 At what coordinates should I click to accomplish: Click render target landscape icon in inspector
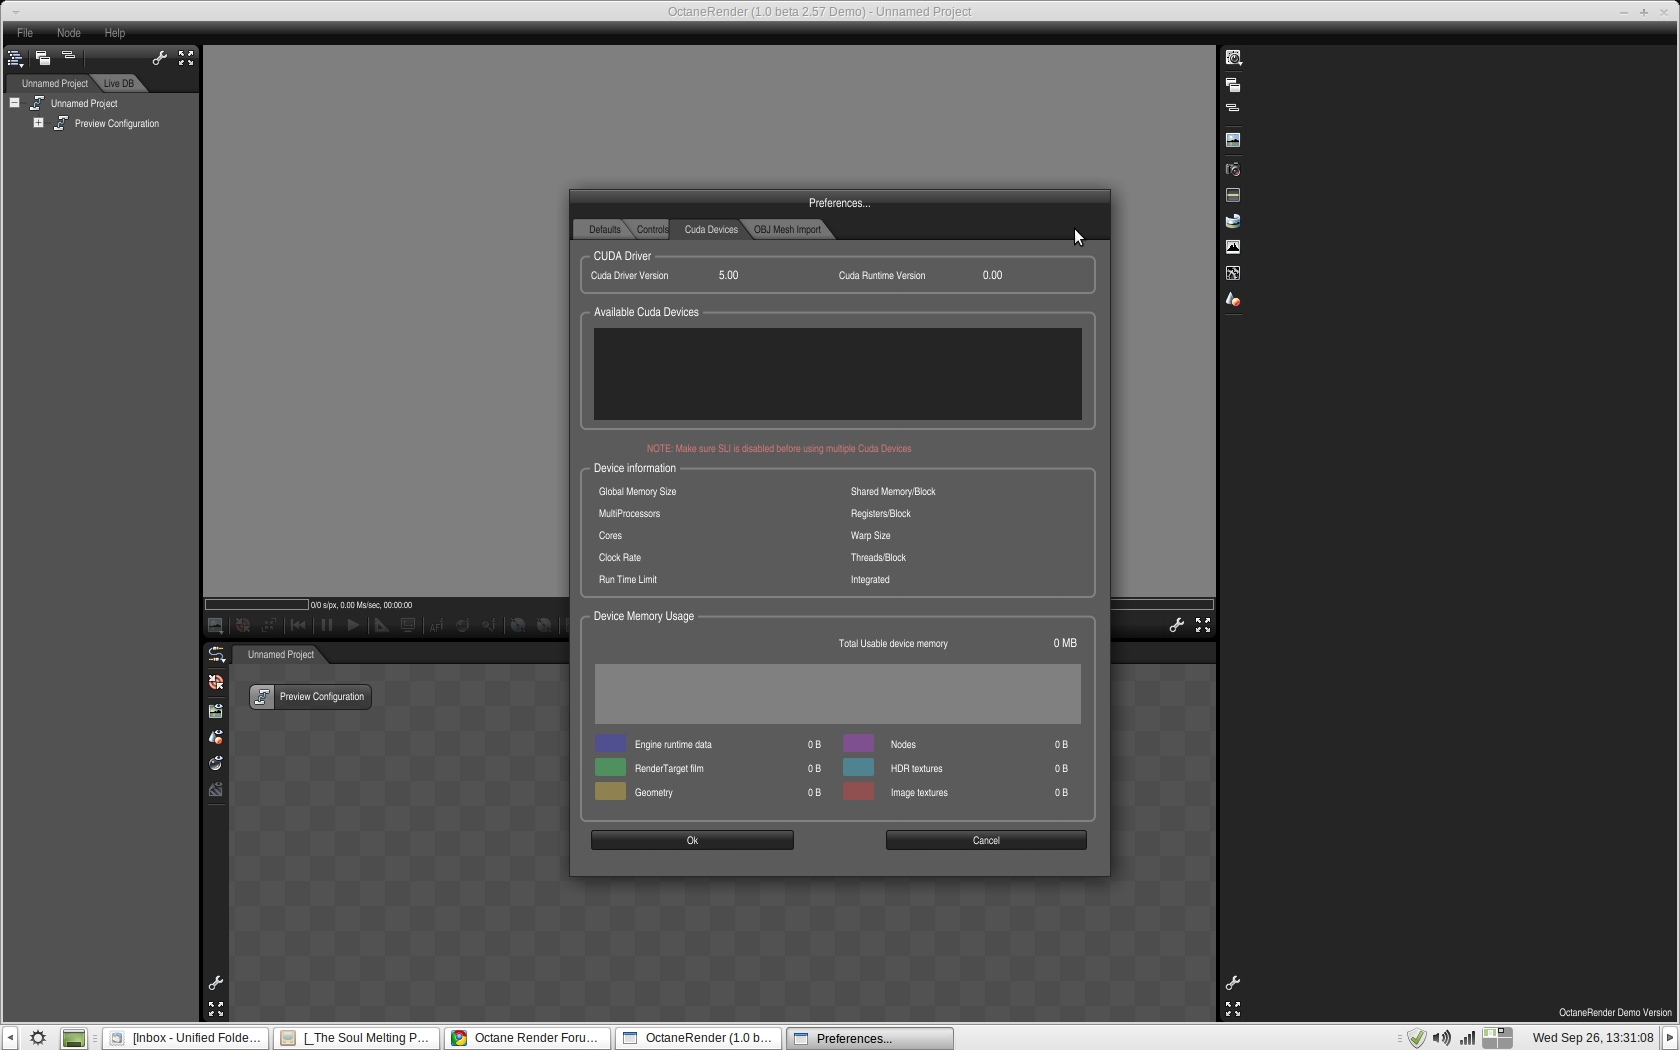tap(1233, 140)
